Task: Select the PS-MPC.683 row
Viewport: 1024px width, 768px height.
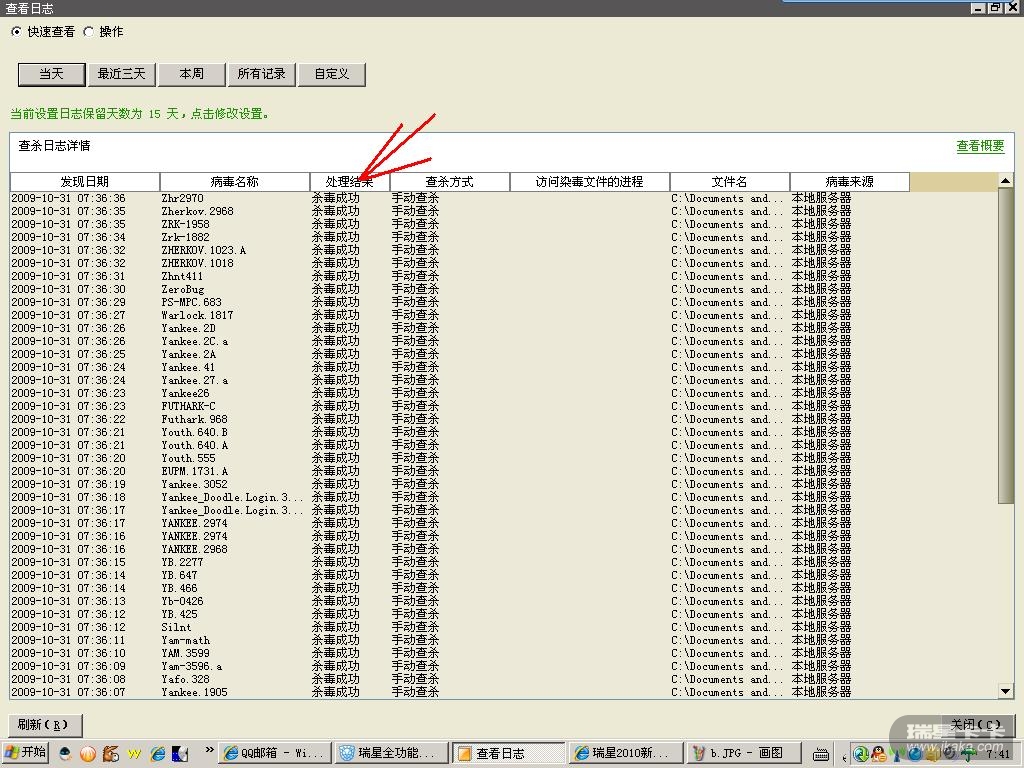Action: tap(460, 302)
